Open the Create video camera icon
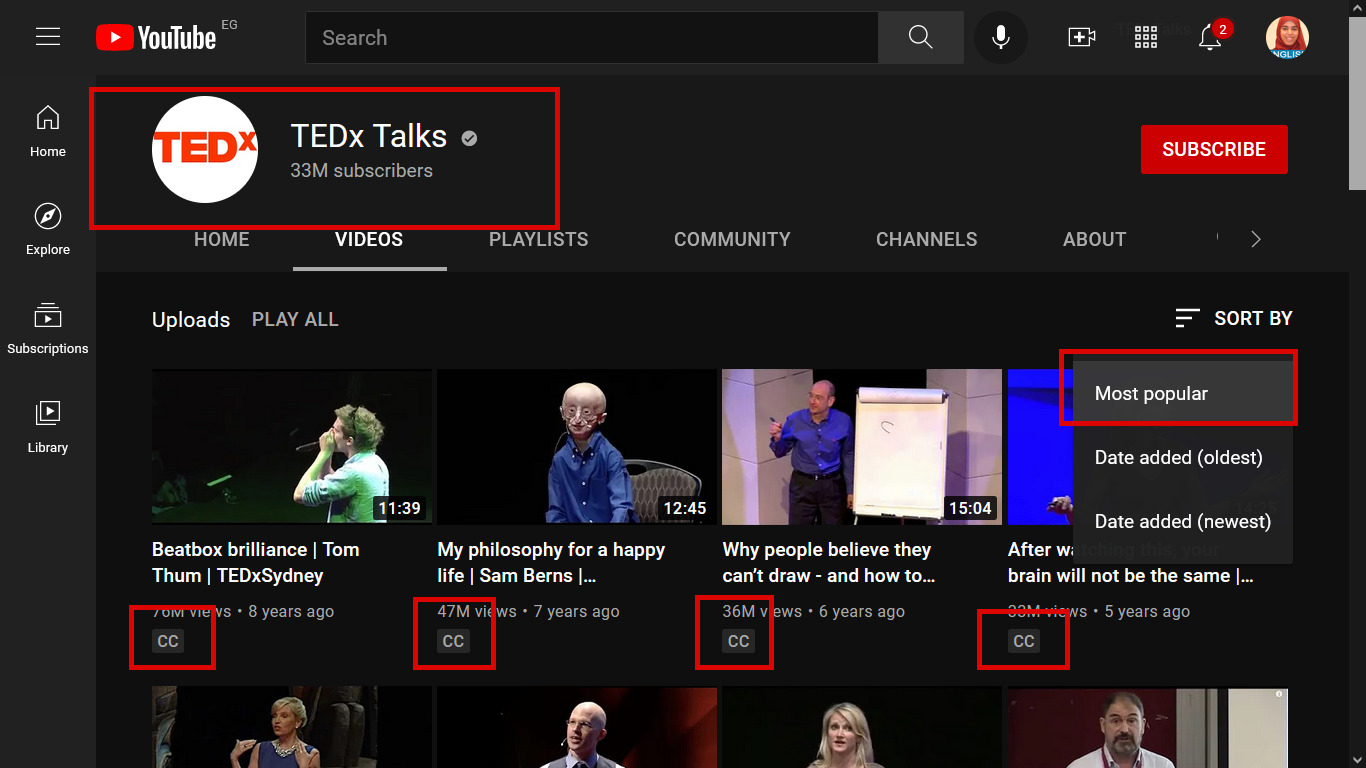 point(1082,38)
